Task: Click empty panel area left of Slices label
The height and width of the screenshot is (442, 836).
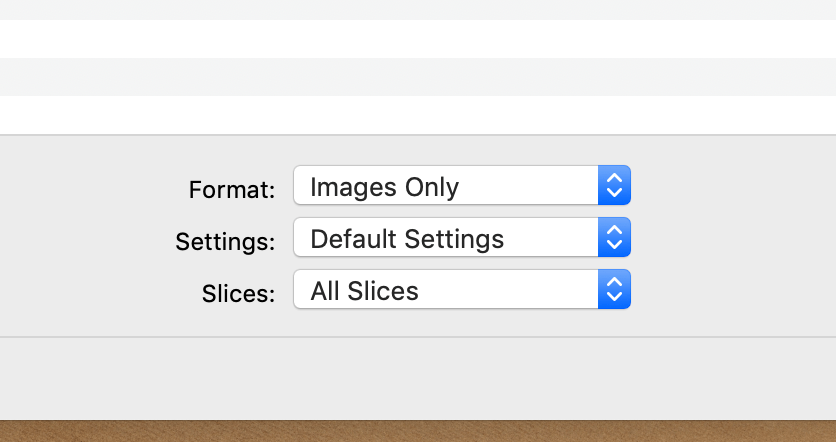Action: pos(100,293)
